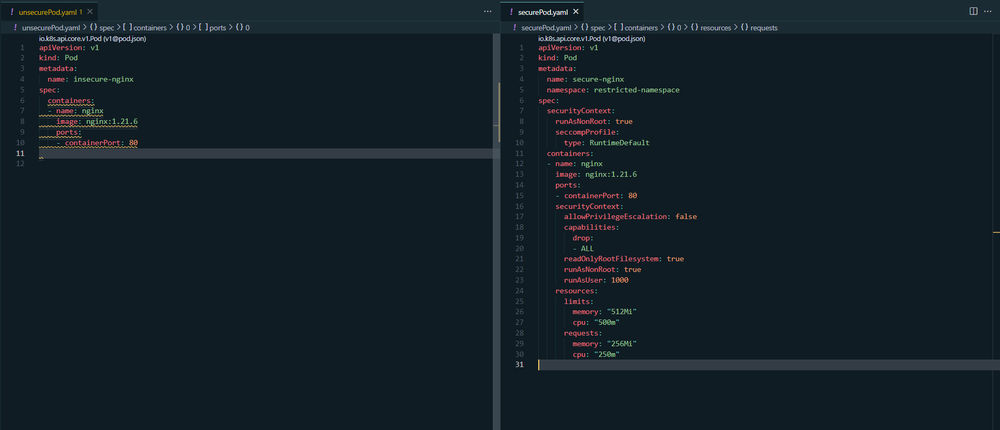This screenshot has height=430, width=1000.
Task: Switch to the securePod.yaml tab
Action: (x=544, y=11)
